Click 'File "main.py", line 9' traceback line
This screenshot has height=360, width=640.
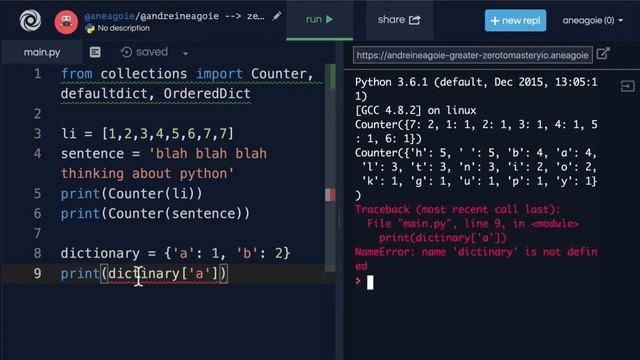[473, 224]
